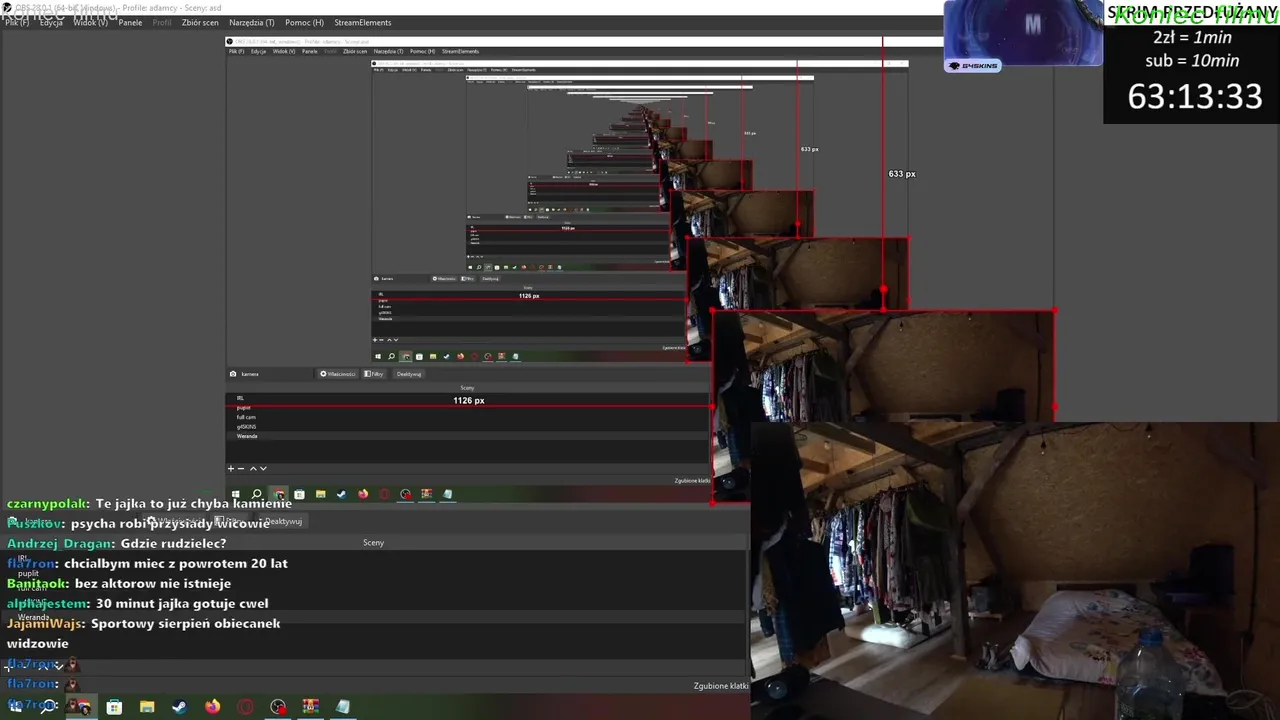Click camera icon beside kamera in largest nested preview
This screenshot has width=1280, height=720.
click(233, 374)
